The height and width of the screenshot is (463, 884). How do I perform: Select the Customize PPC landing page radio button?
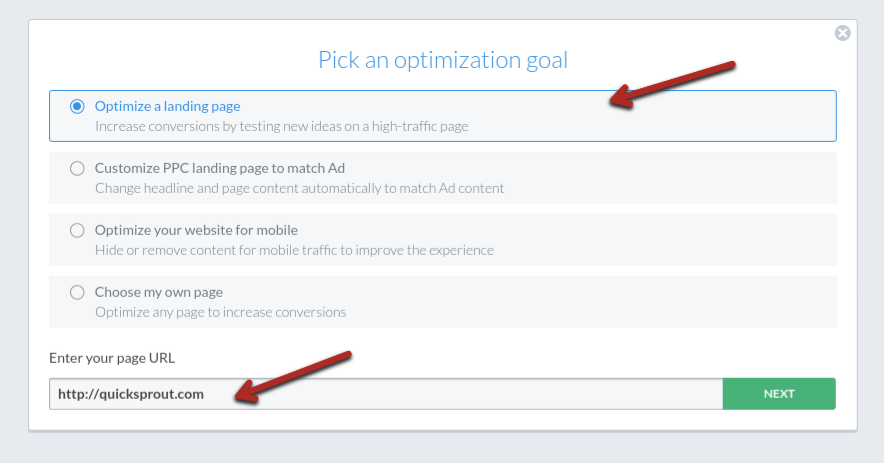[x=77, y=168]
